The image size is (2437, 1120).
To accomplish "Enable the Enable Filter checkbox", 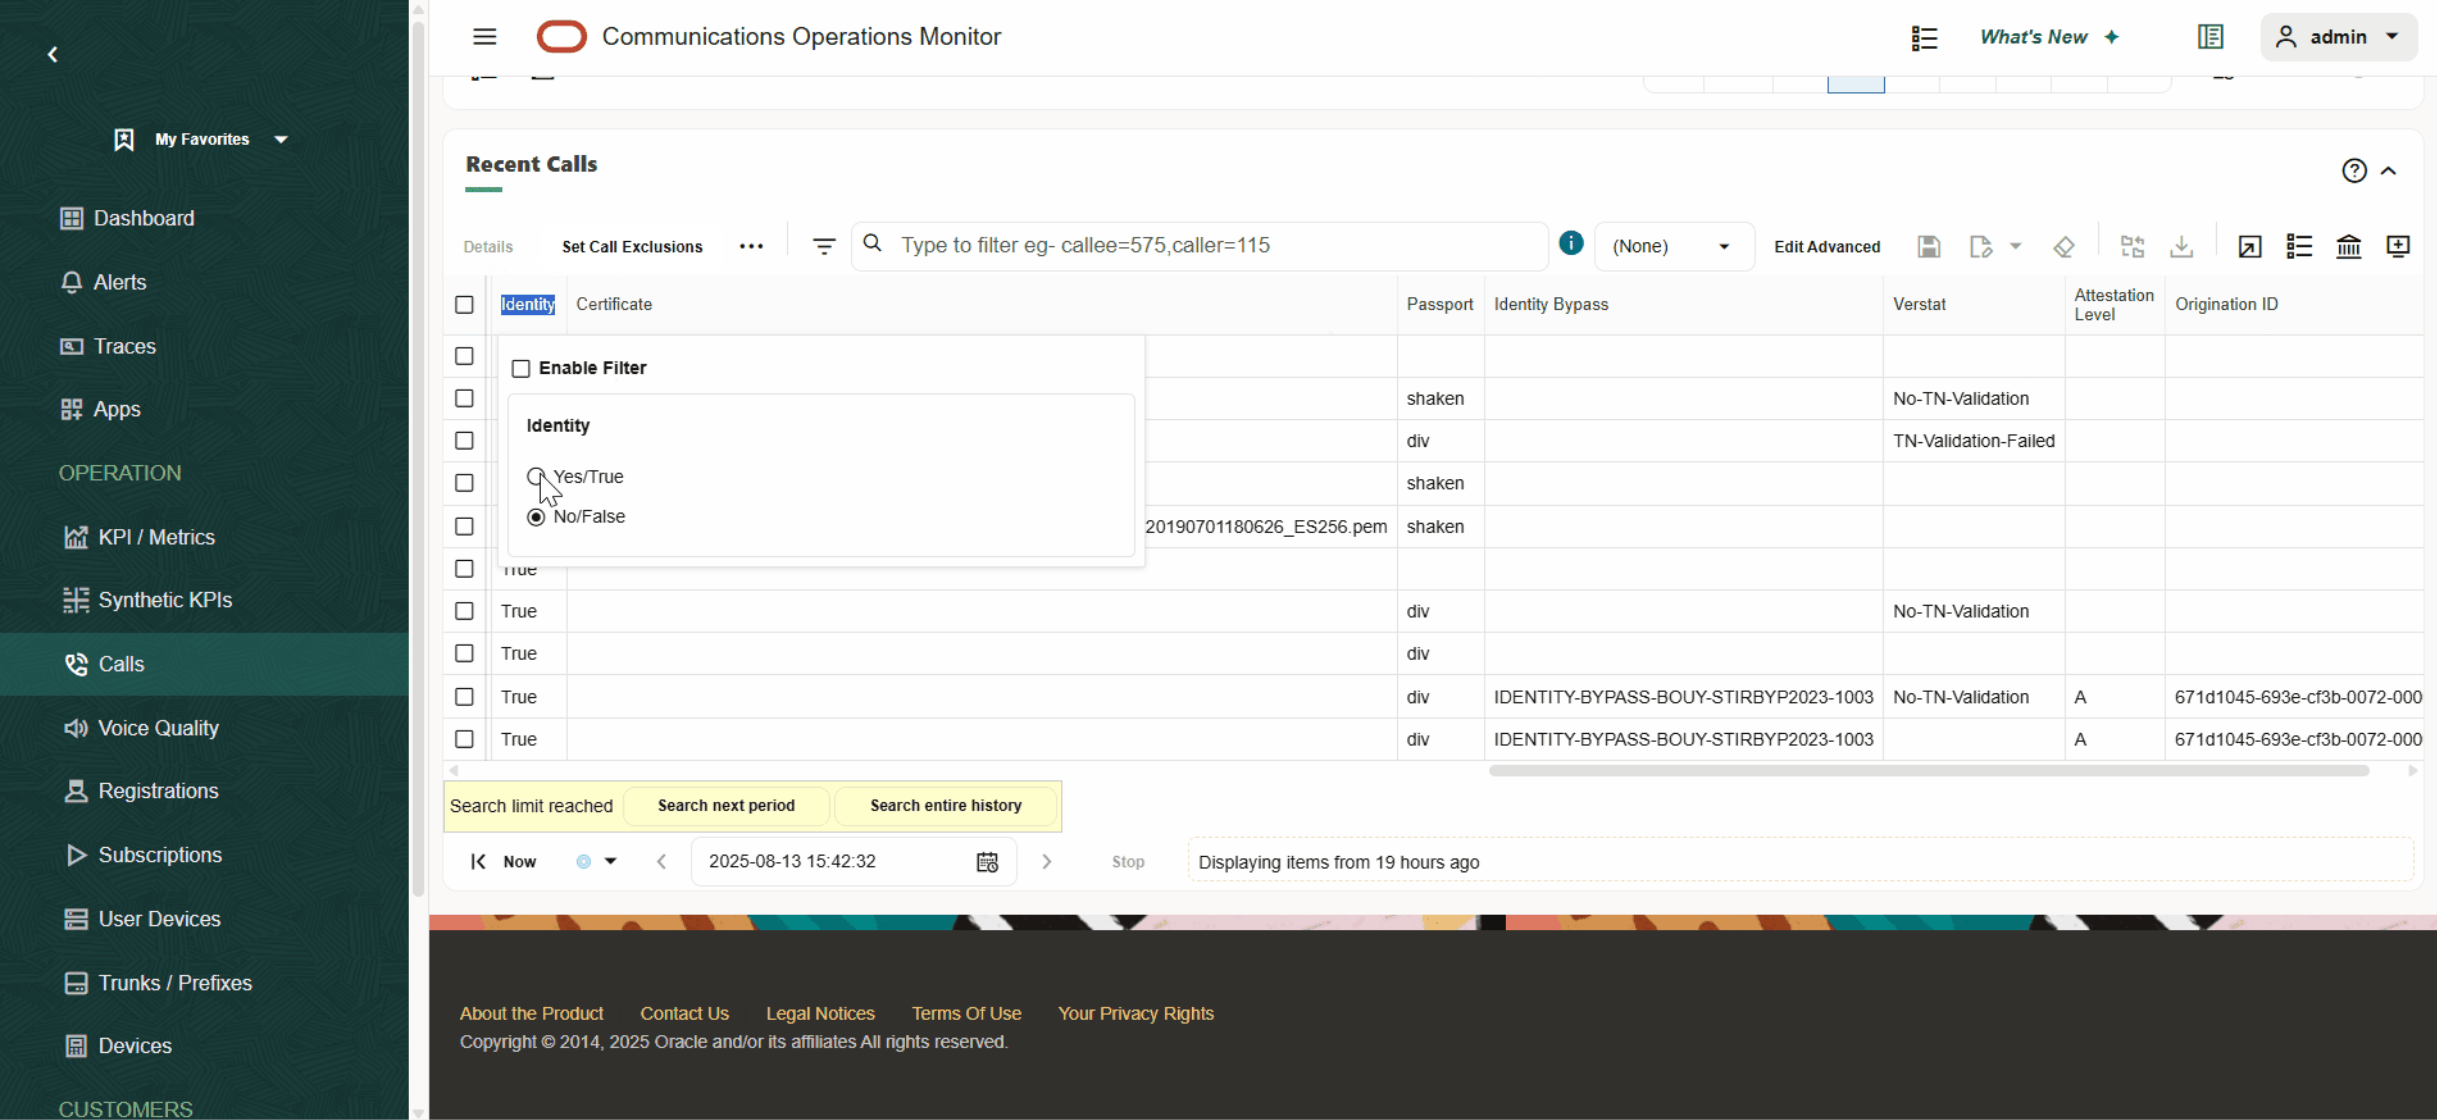I will [521, 369].
